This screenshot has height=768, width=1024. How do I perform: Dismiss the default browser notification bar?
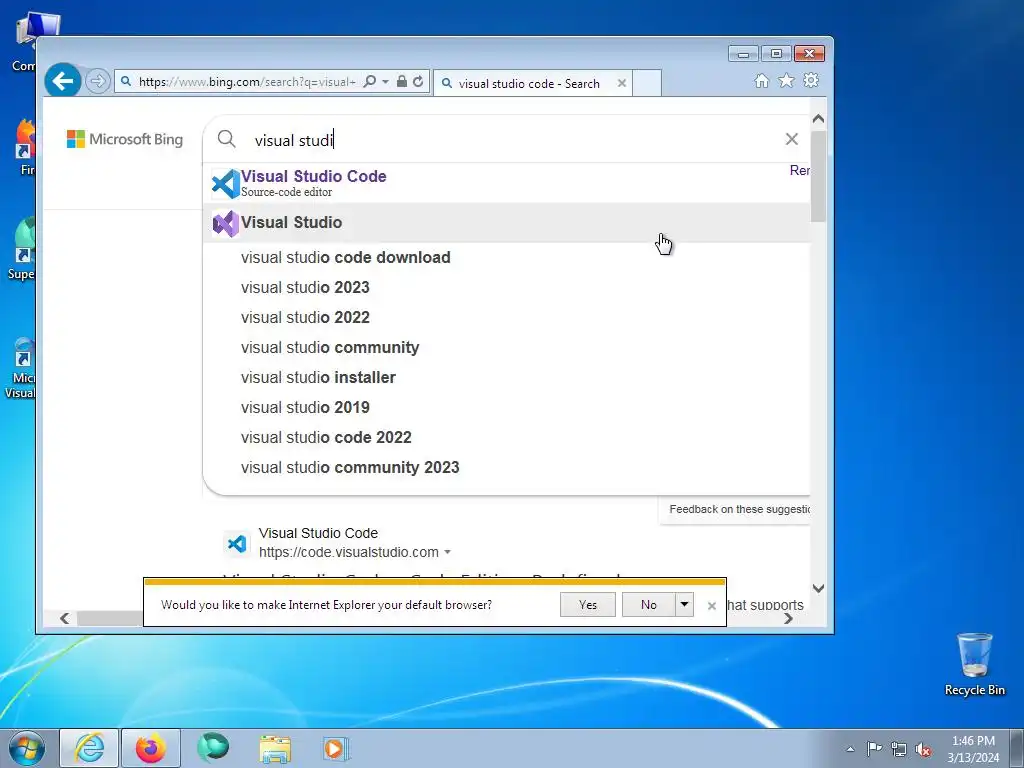coord(712,606)
